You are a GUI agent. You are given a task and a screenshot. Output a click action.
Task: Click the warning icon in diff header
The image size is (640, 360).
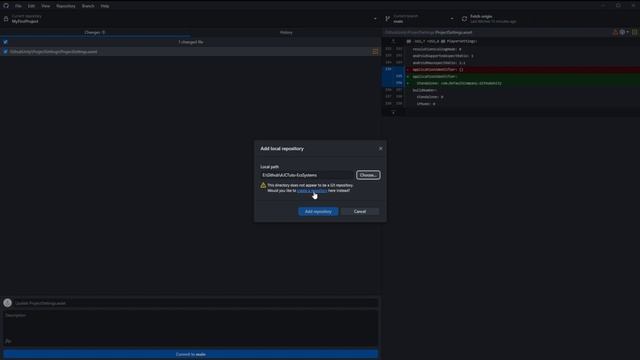[x=615, y=32]
